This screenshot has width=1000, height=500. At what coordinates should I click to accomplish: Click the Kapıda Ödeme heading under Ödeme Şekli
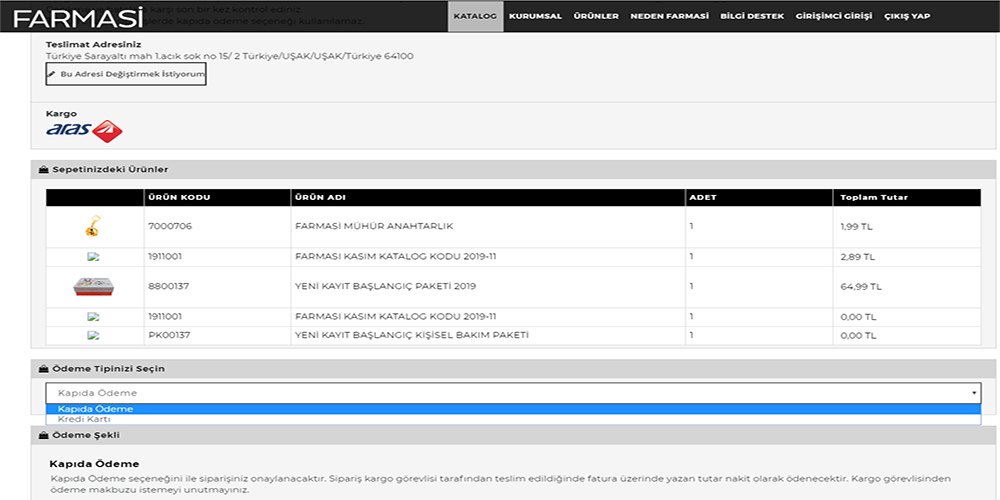(94, 464)
